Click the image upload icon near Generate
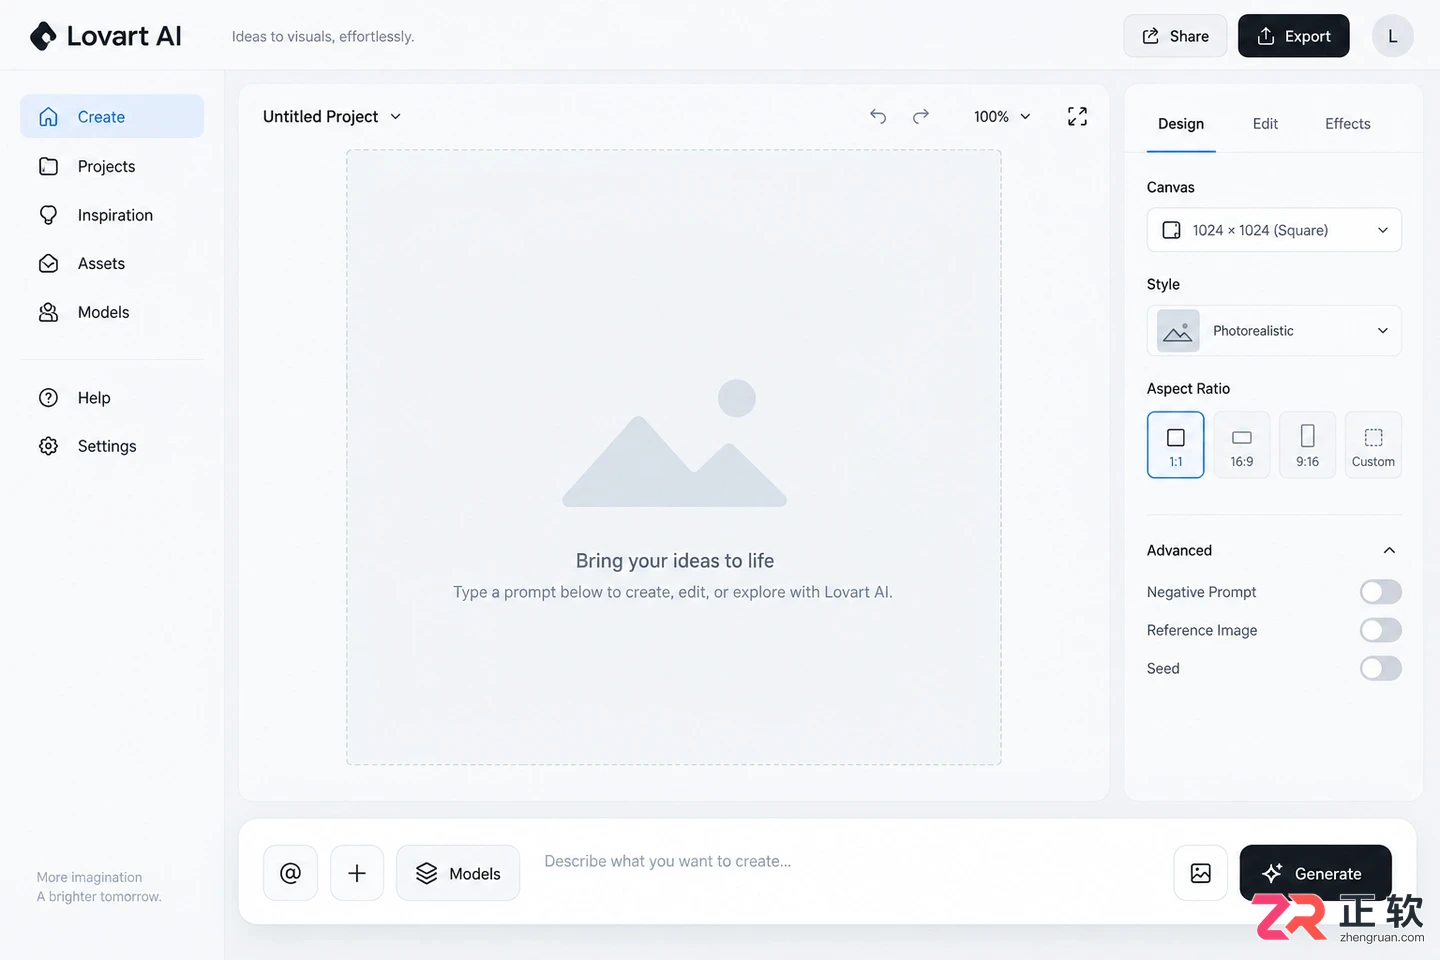This screenshot has width=1440, height=960. click(x=1201, y=873)
